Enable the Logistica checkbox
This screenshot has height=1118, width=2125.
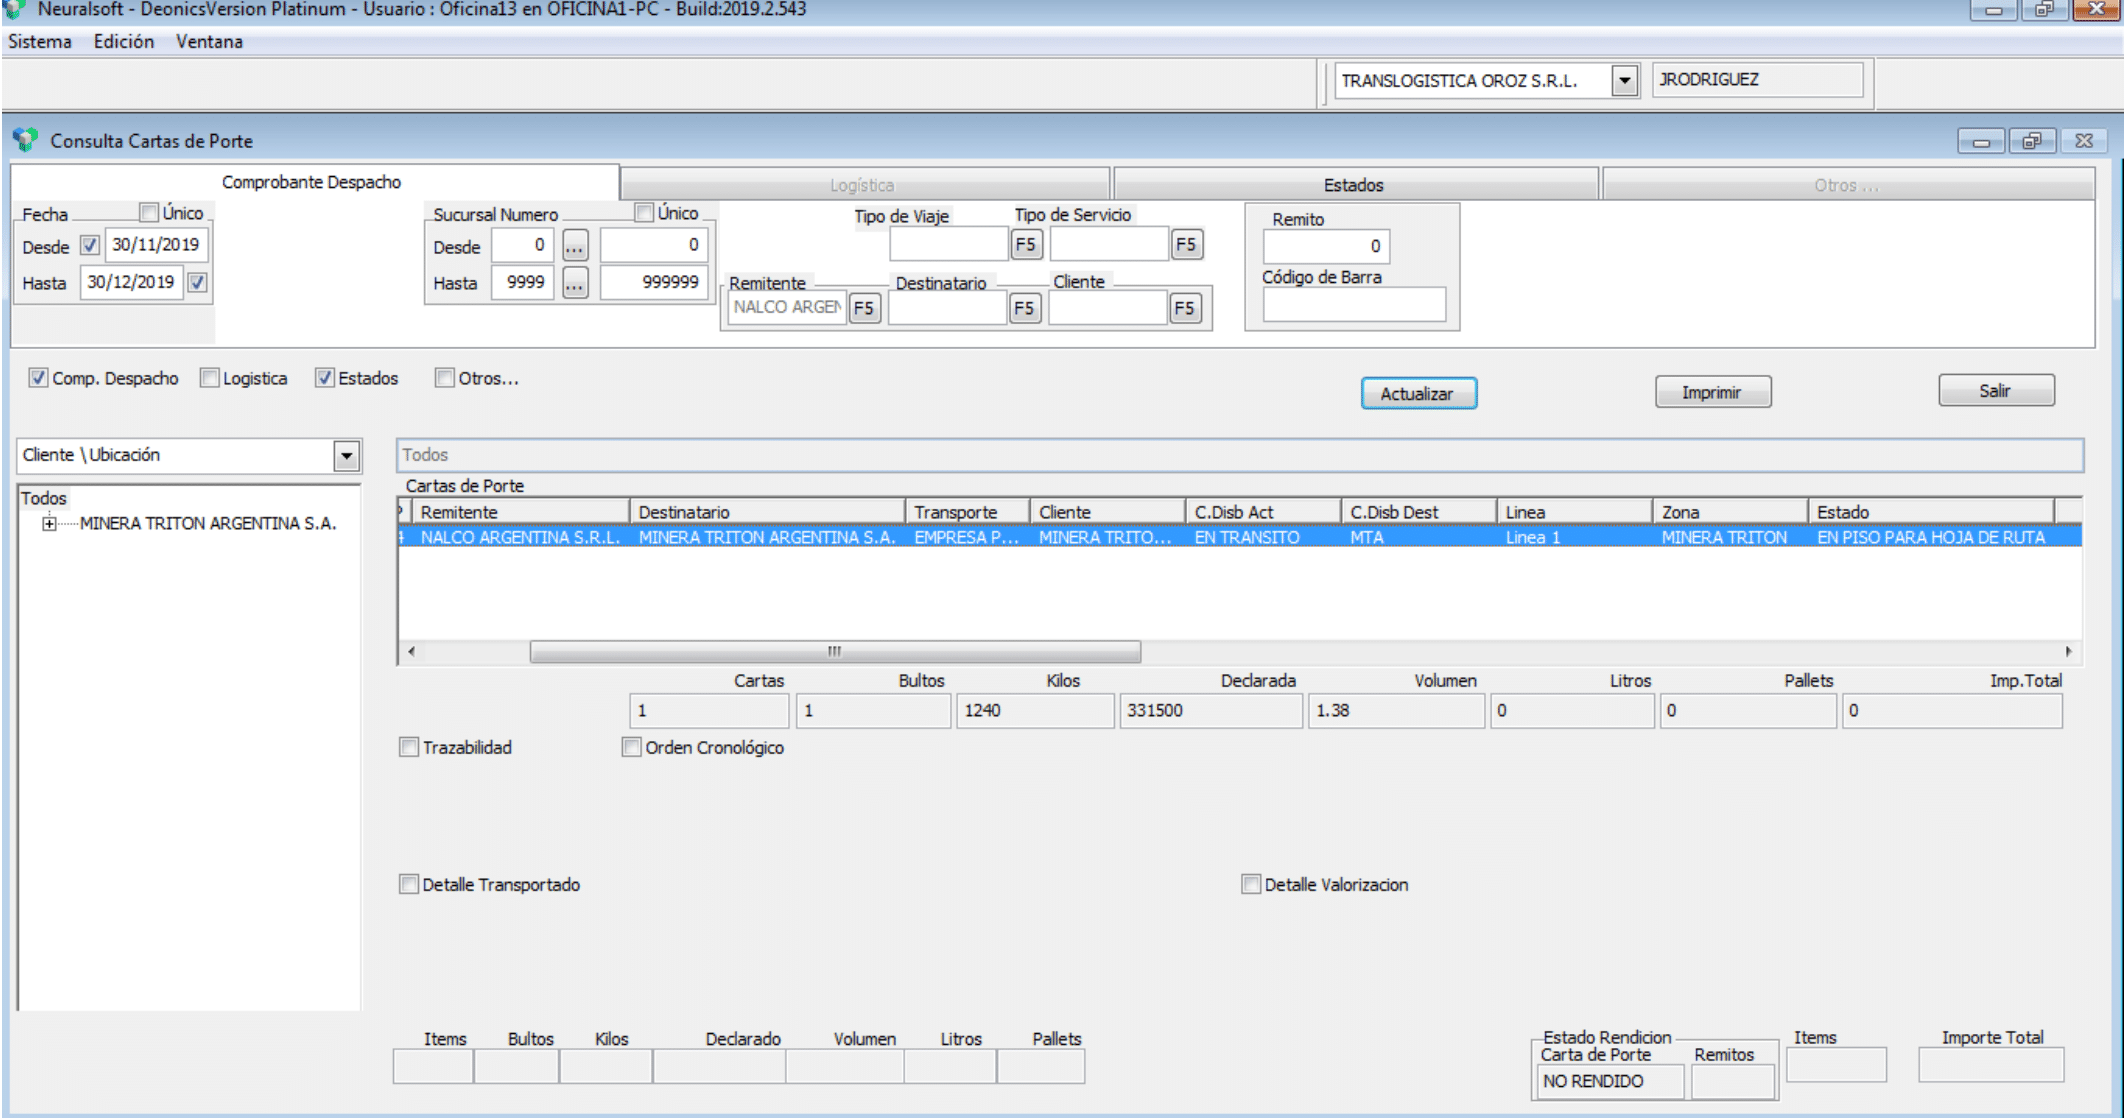pos(210,378)
